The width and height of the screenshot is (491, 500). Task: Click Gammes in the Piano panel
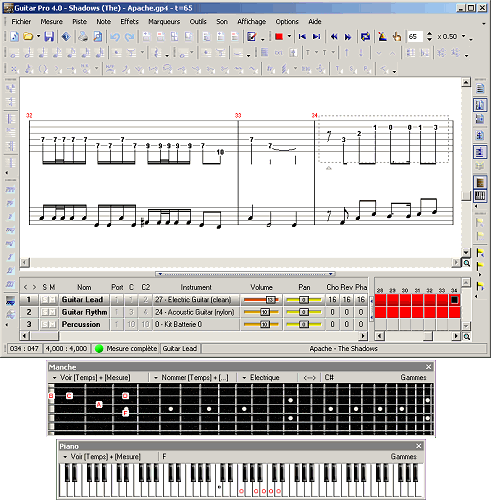404,457
